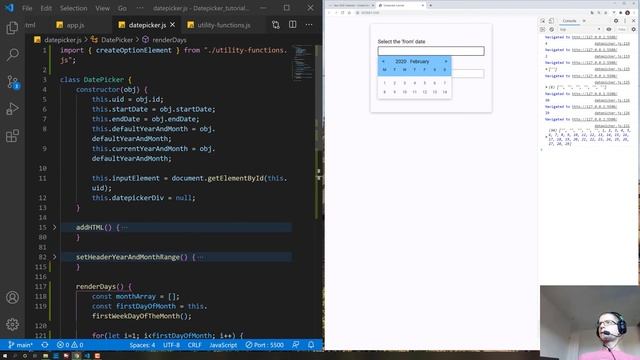
Task: Open the Explorer view in activity bar
Action: 12,28
